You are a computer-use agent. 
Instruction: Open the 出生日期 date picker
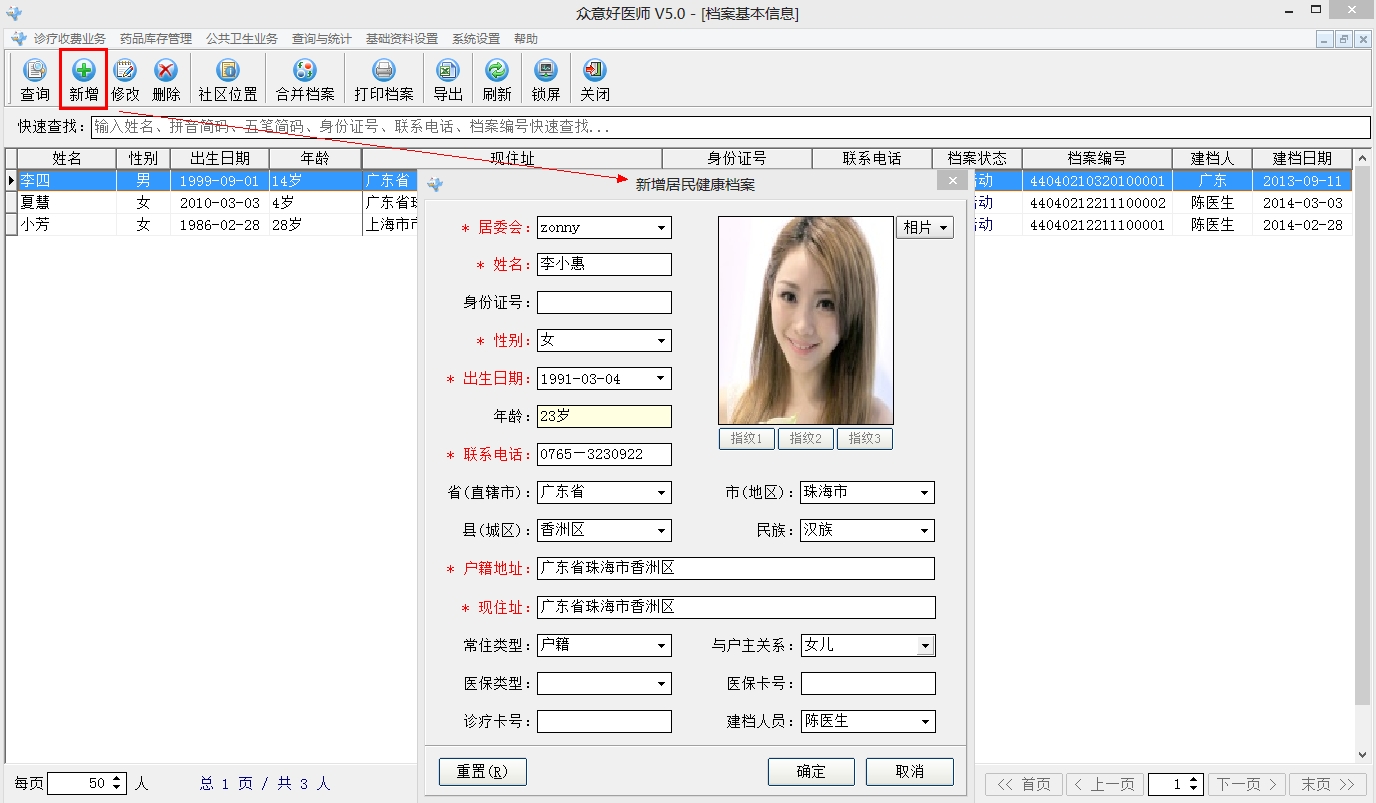[x=661, y=379]
